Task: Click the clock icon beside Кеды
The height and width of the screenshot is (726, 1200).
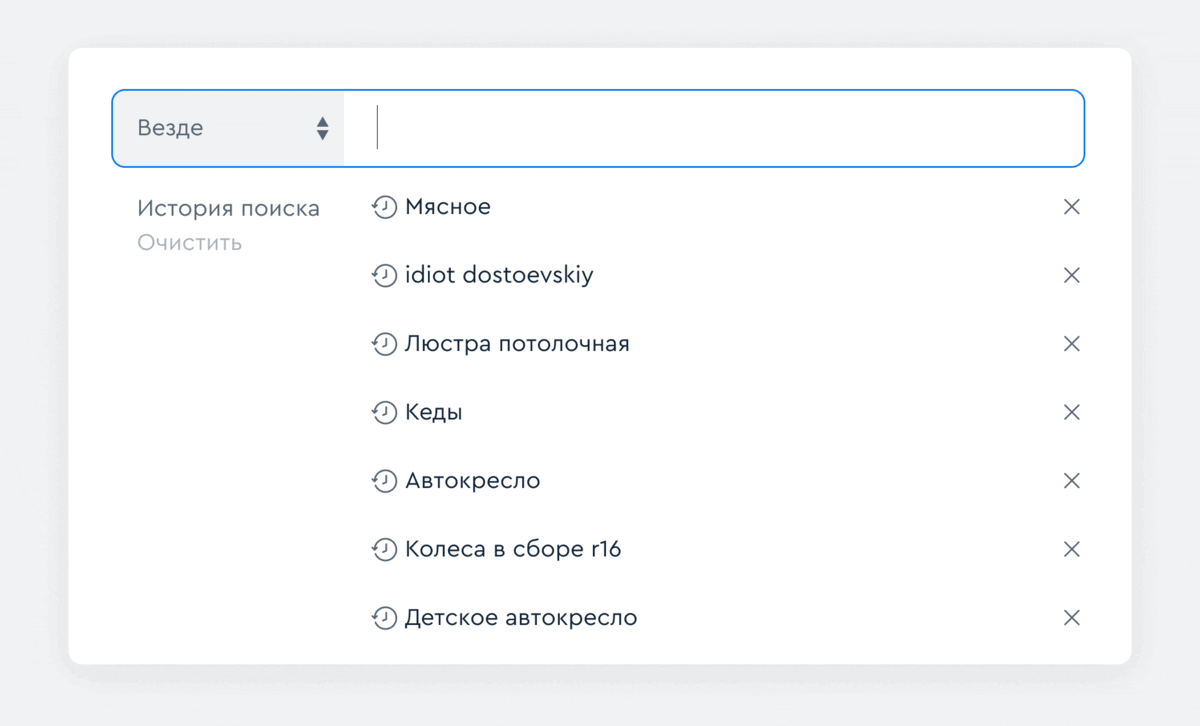Action: coord(384,412)
